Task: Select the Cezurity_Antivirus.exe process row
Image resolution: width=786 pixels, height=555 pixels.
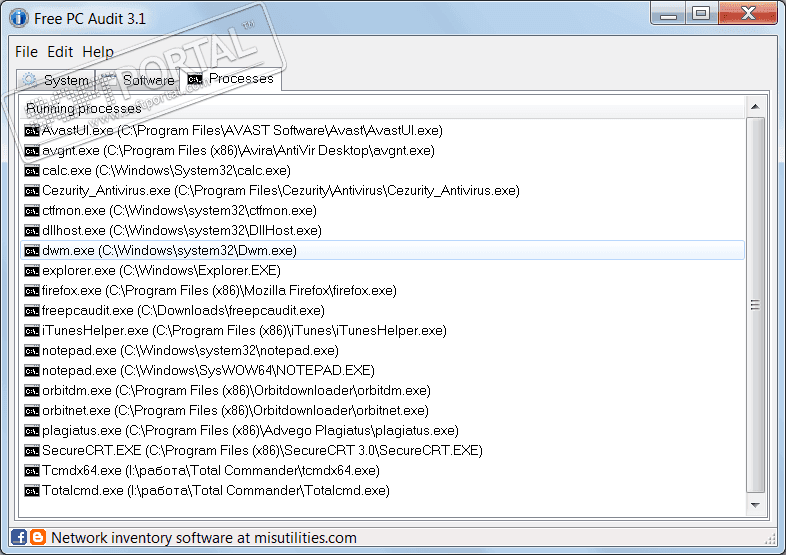Action: tap(382, 191)
